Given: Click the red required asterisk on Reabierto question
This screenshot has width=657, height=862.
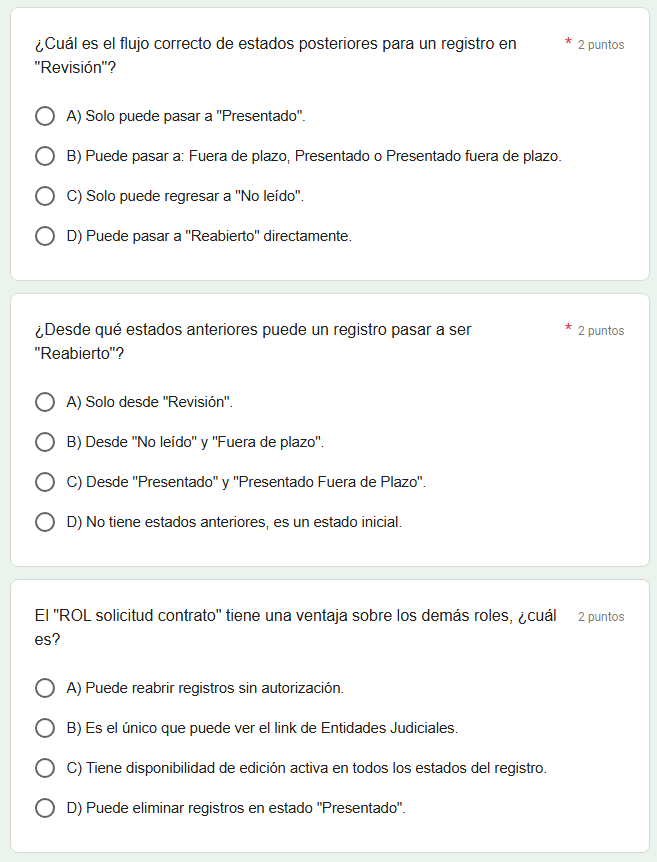Looking at the screenshot, I should (x=568, y=329).
